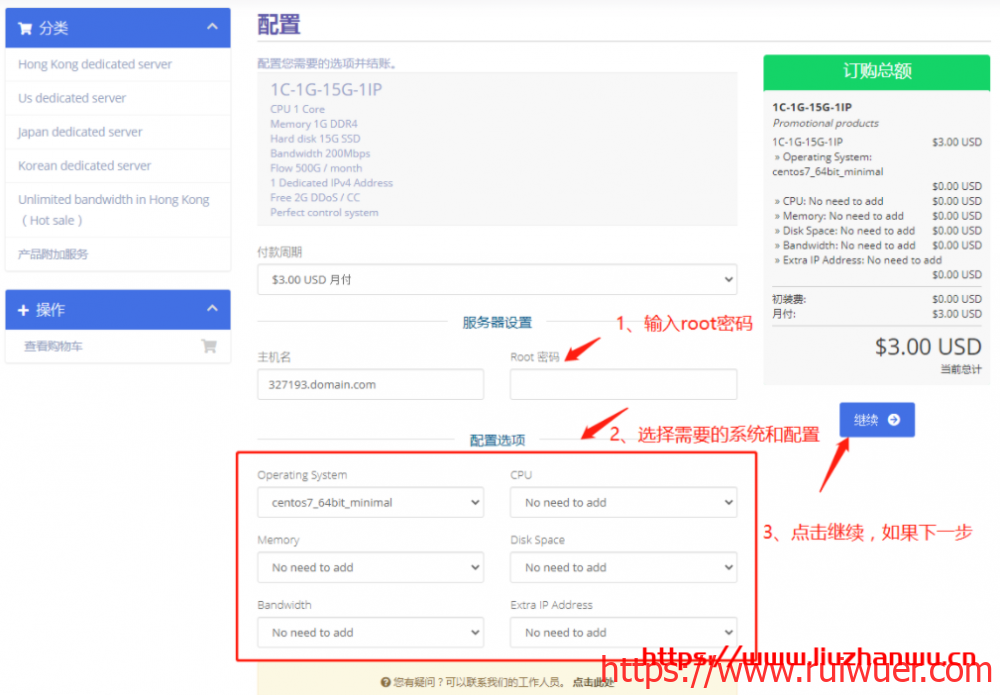The width and height of the screenshot is (1000, 695).
Task: Open the 付款周期 billing cycle dropdown
Action: [x=496, y=280]
